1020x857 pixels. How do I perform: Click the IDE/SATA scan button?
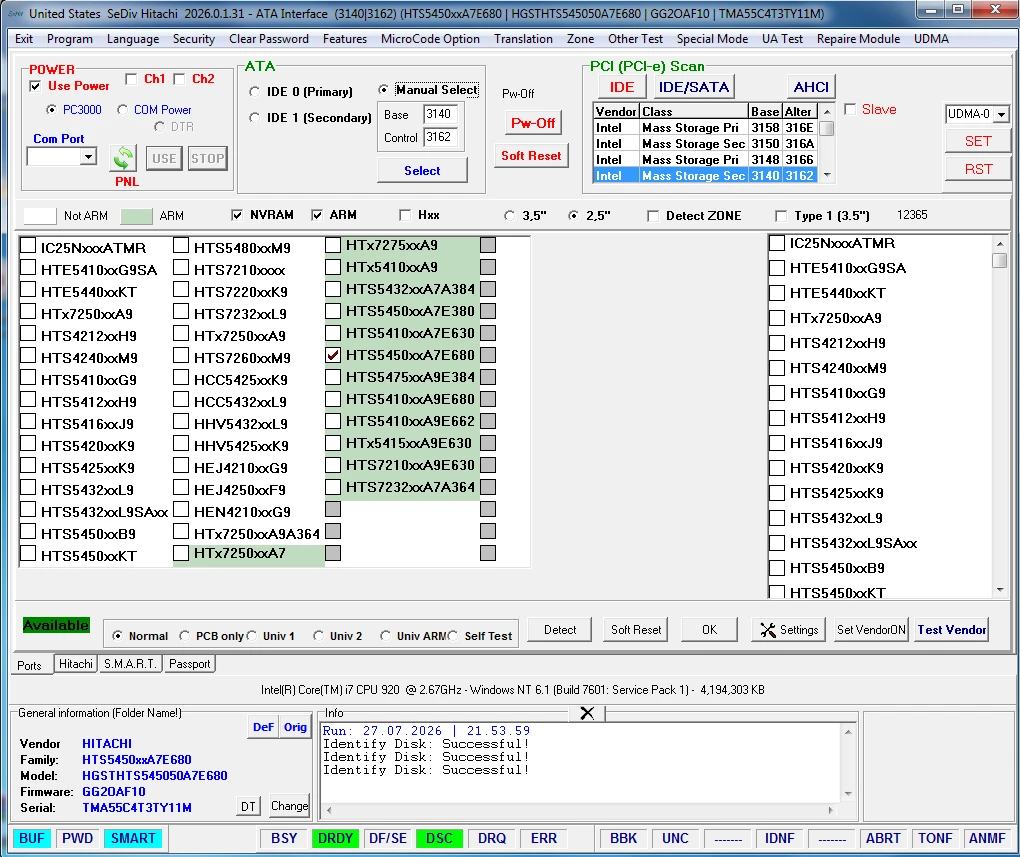pyautogui.click(x=693, y=87)
